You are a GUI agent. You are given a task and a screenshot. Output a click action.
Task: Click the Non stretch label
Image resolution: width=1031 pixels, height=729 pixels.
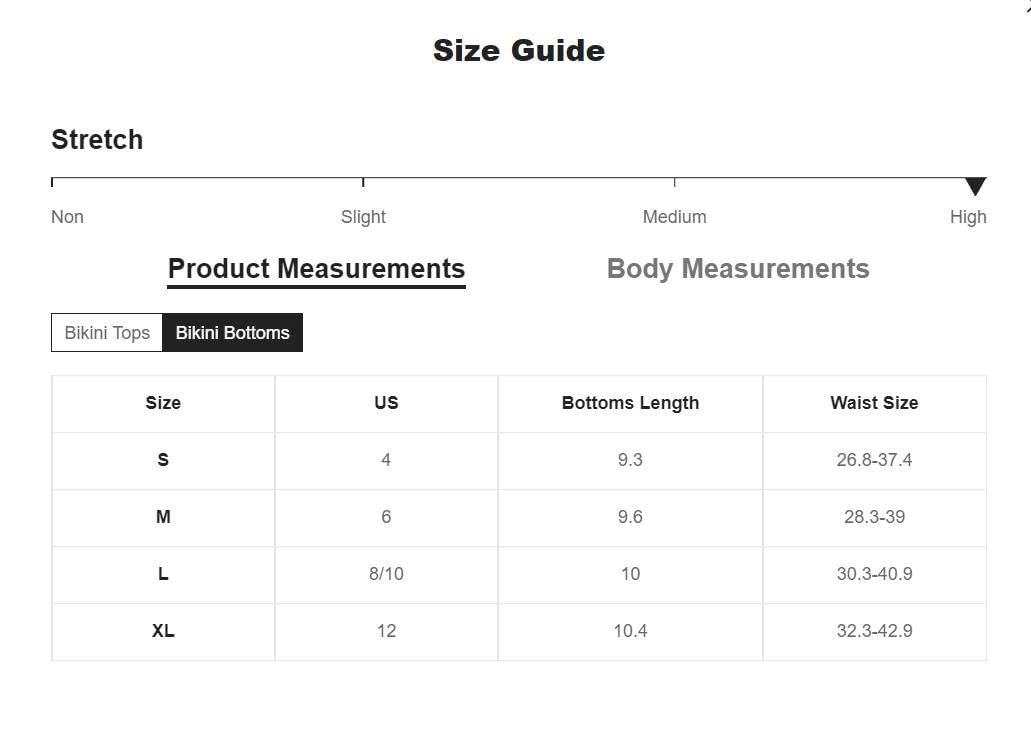[x=67, y=217]
